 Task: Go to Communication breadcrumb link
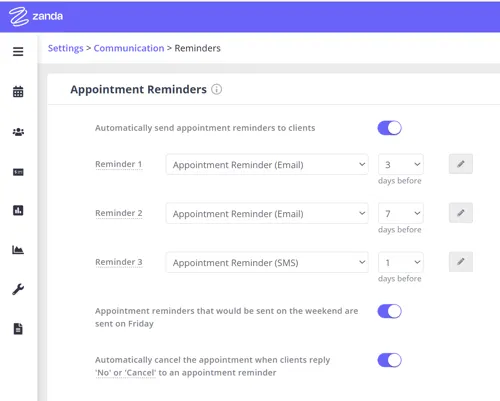tap(129, 48)
